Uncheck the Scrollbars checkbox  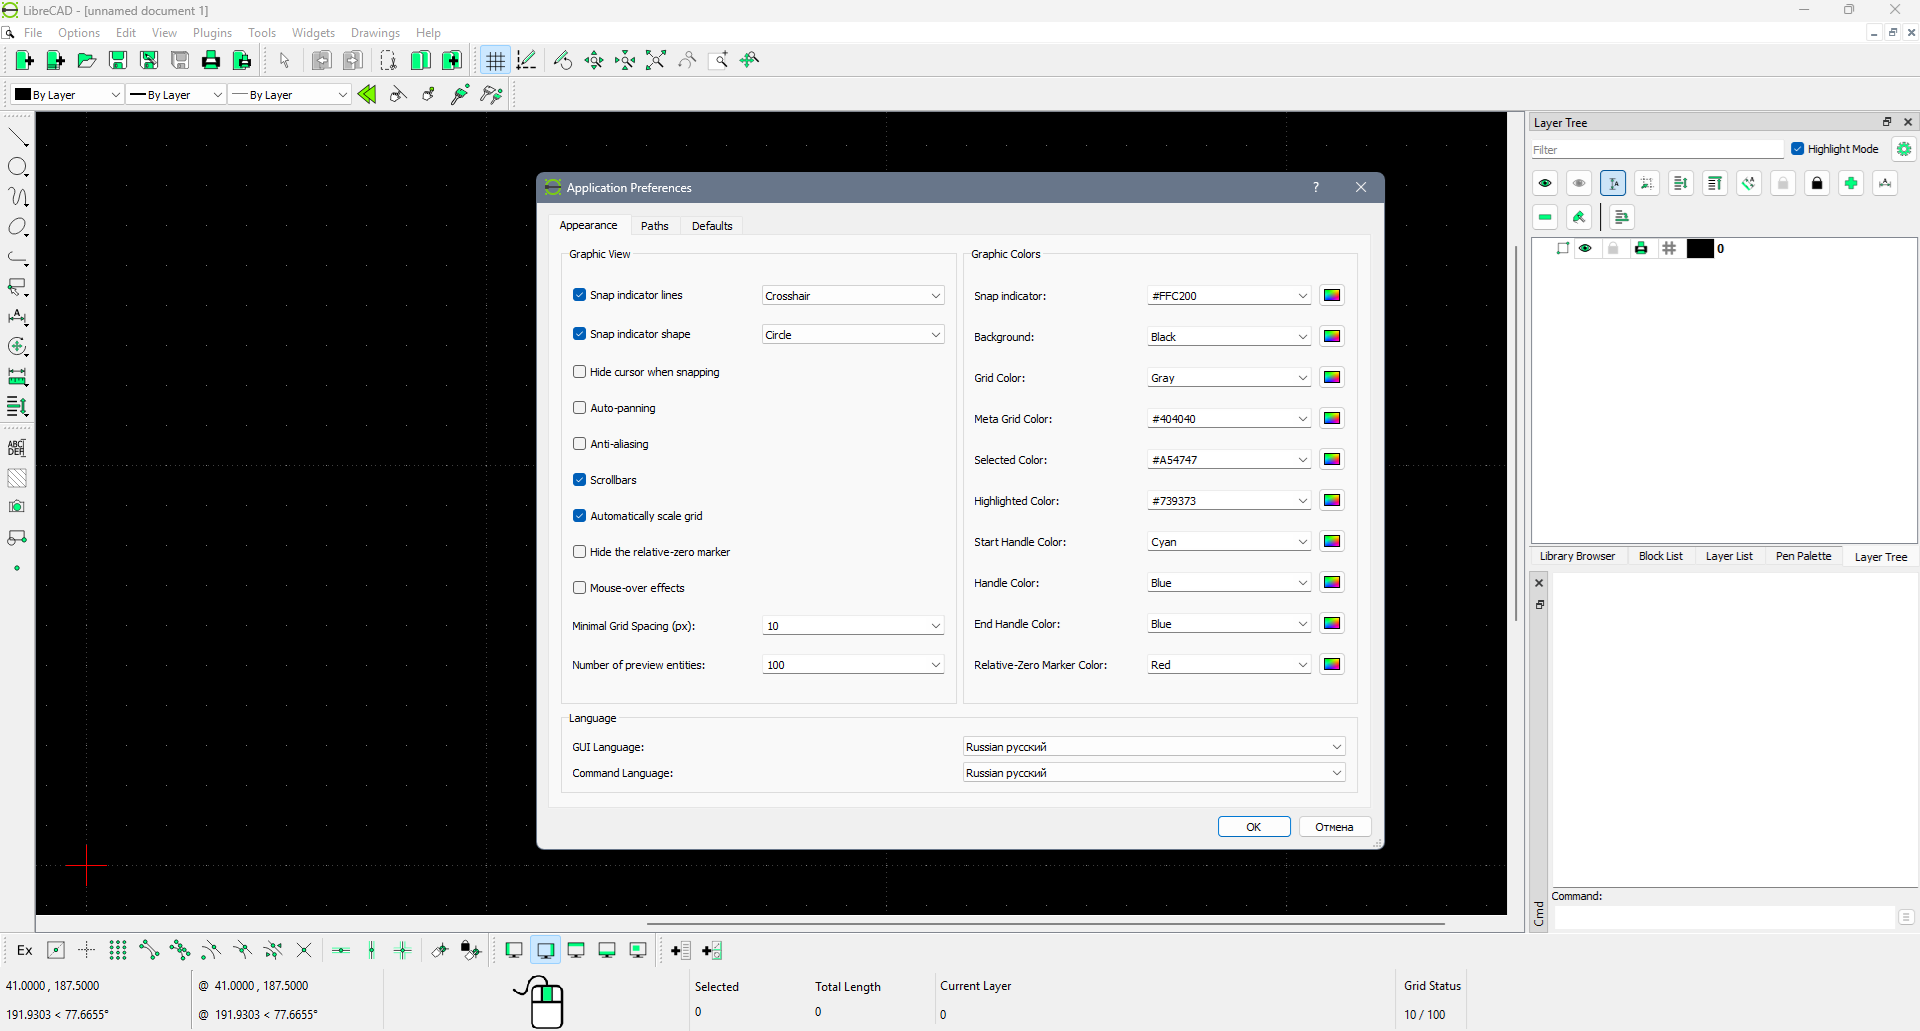click(579, 480)
